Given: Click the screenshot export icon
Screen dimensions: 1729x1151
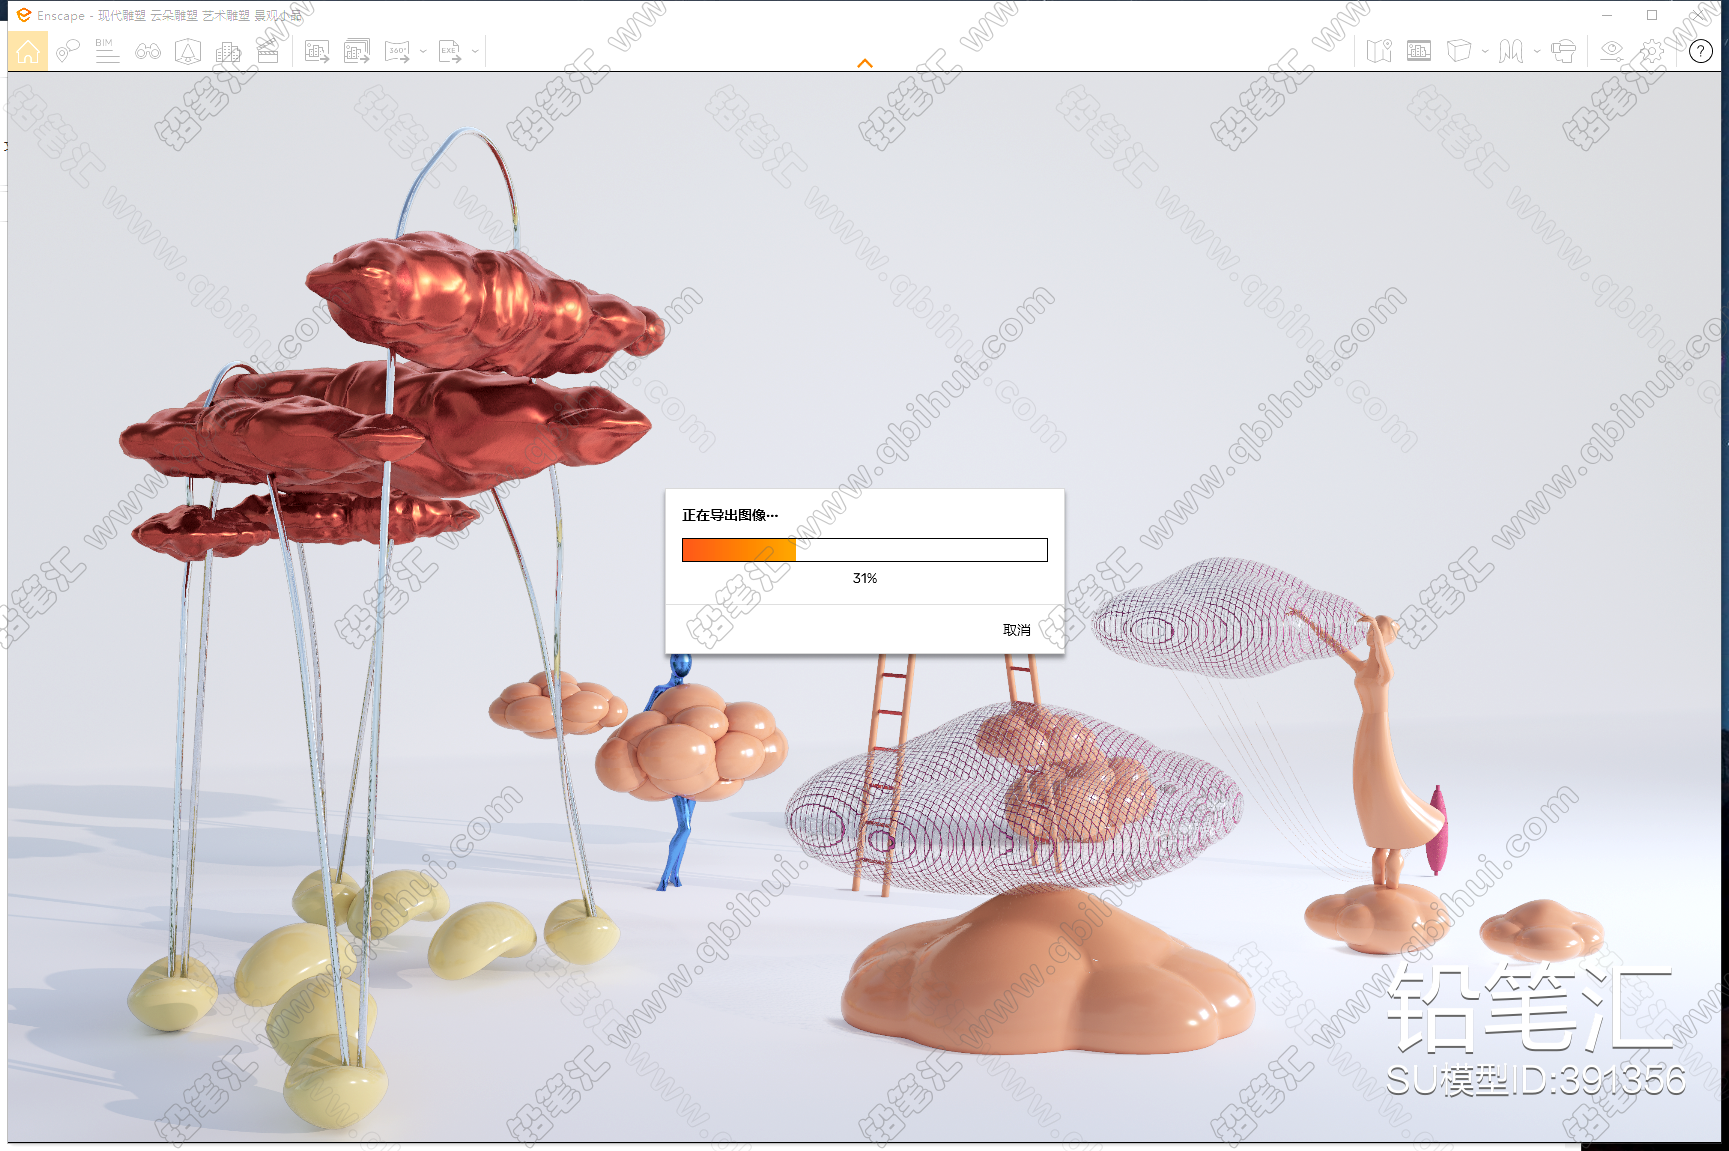Looking at the screenshot, I should [x=317, y=51].
